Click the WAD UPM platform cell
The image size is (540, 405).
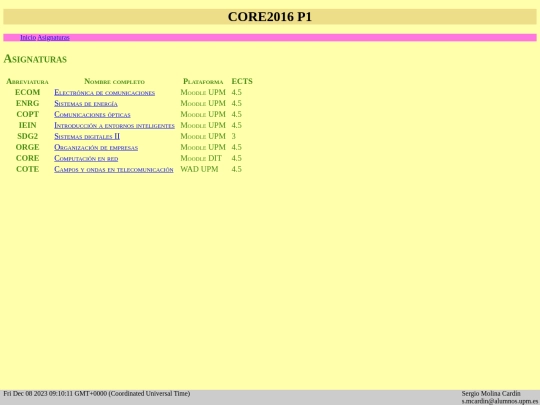pos(199,169)
